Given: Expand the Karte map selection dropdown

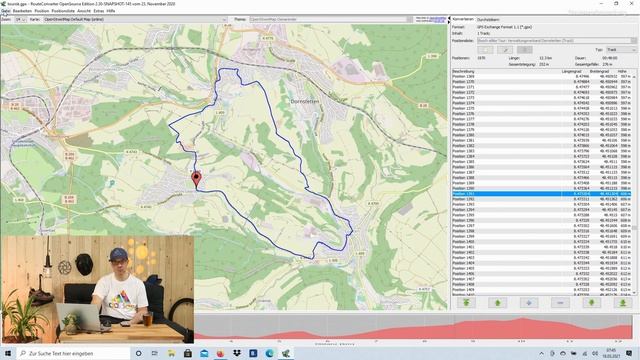Looking at the screenshot, I should (x=135, y=19).
